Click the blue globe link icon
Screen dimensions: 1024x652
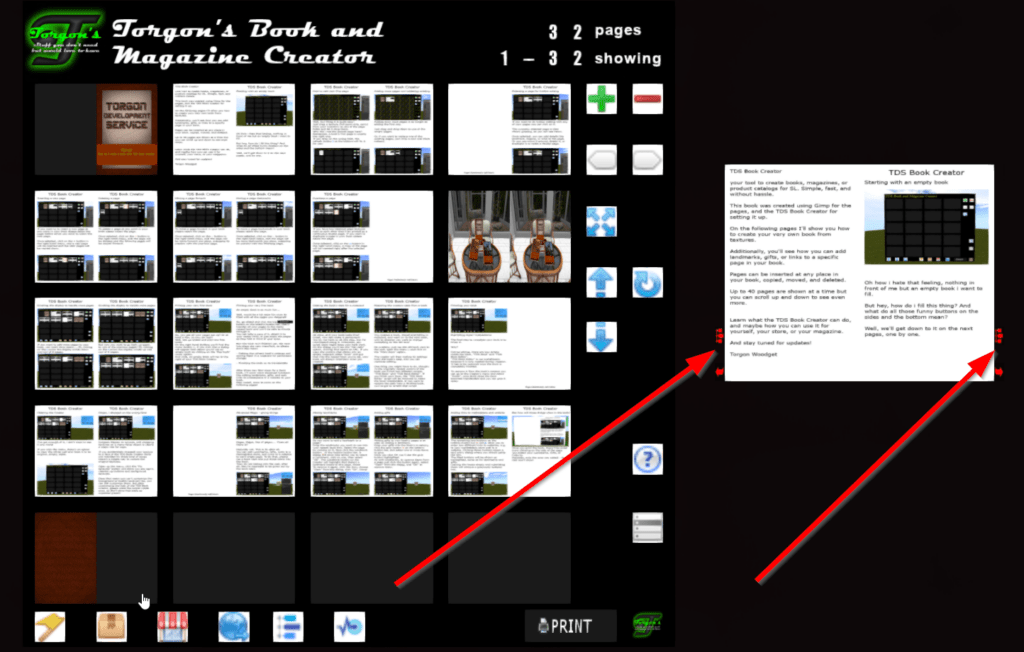tap(234, 627)
